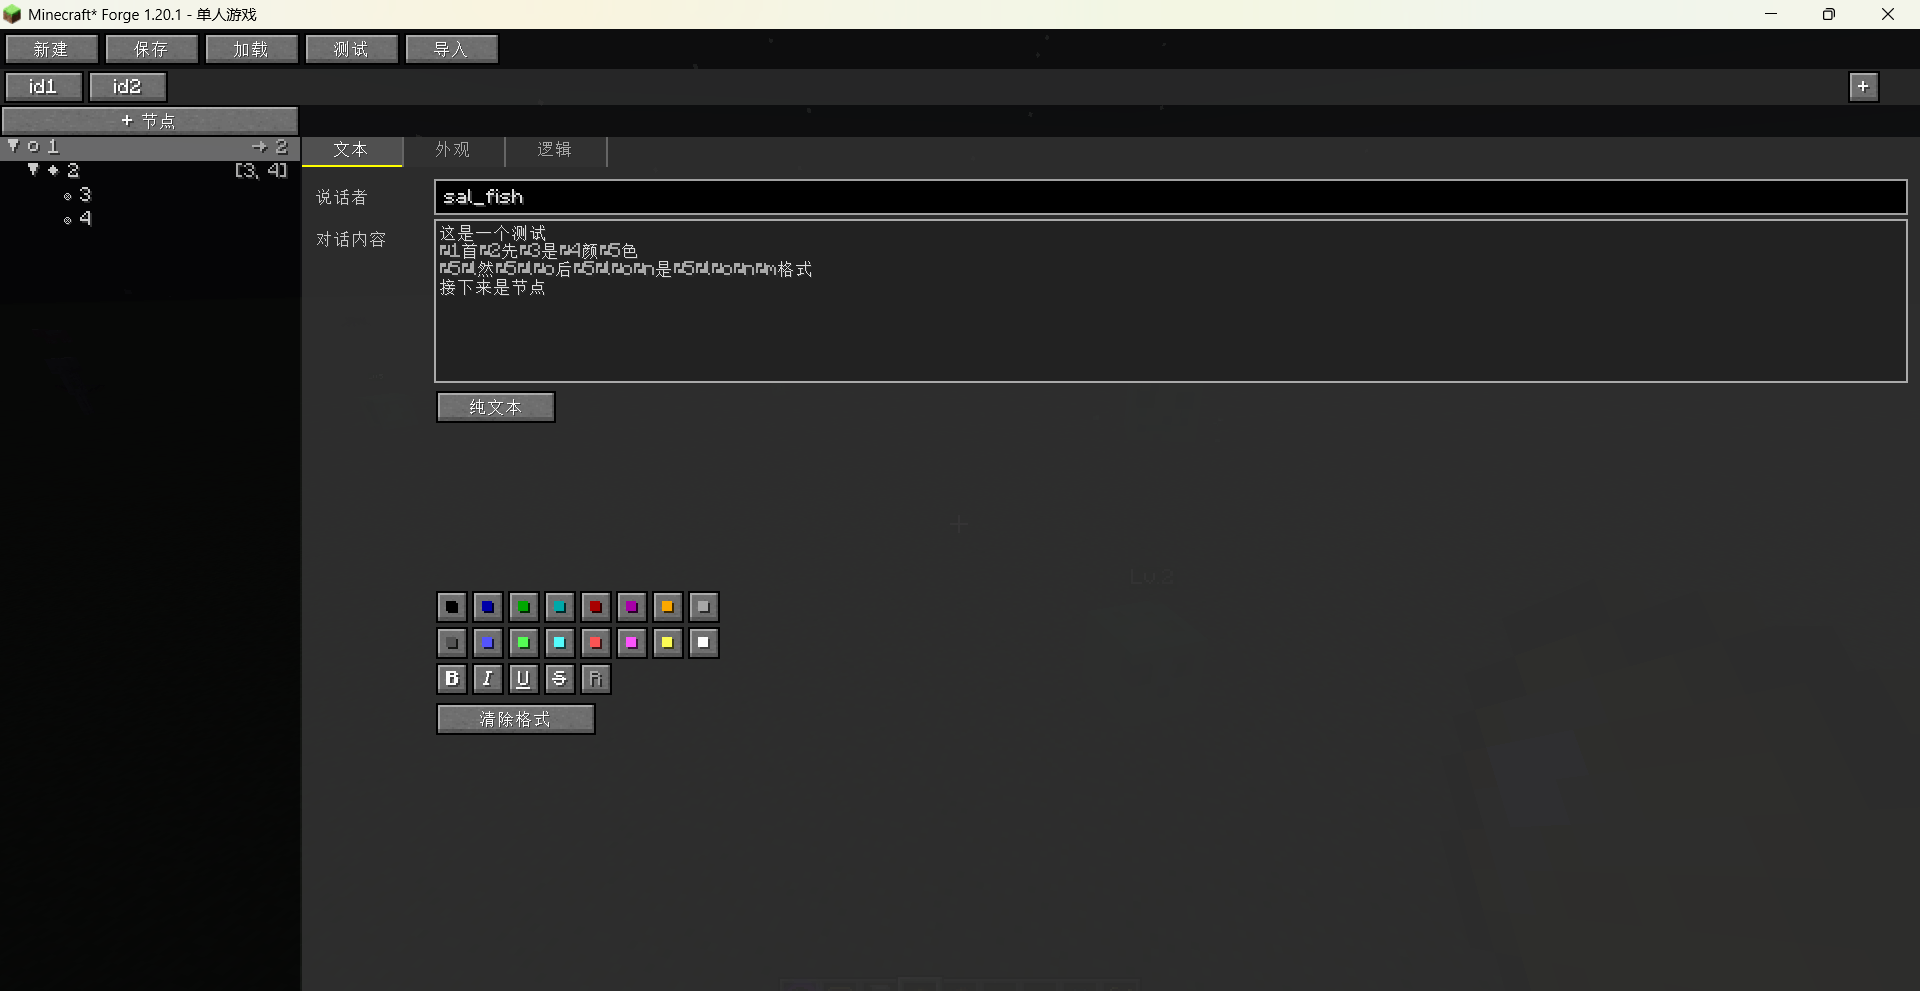
Task: Pick the white color swatch
Action: [x=704, y=643]
